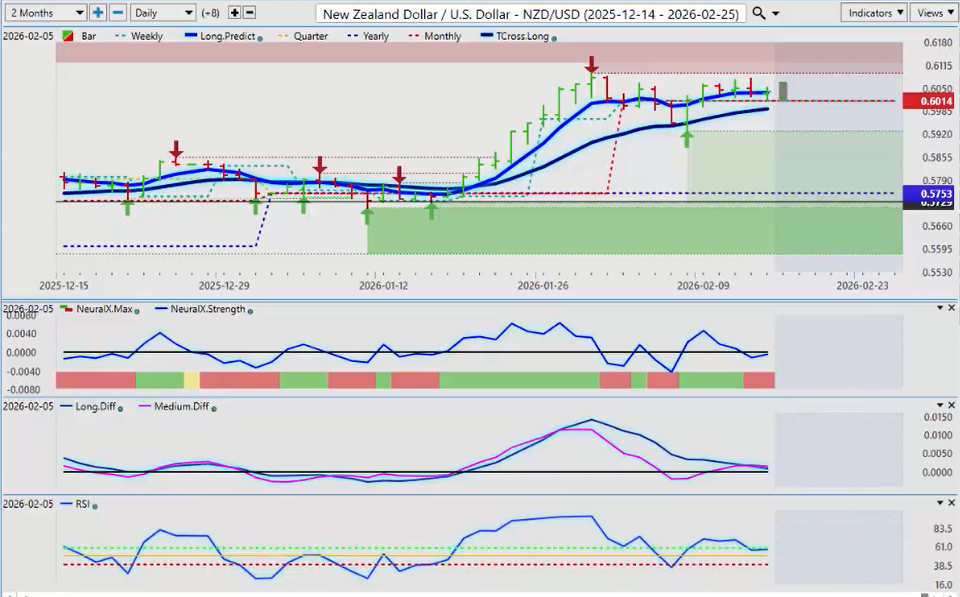Viewport: 960px width, 597px height.
Task: Close the RSI indicator panel
Action: tap(951, 502)
